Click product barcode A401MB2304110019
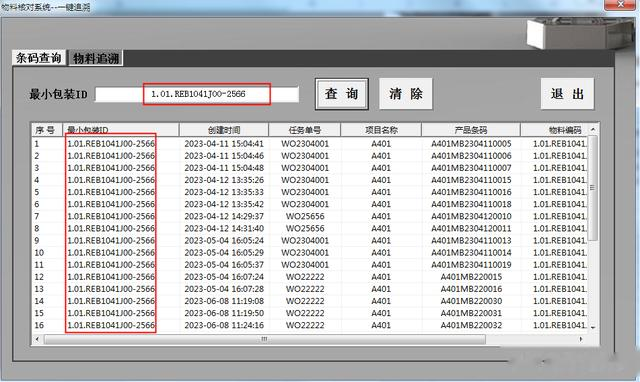The height and width of the screenshot is (382, 640). coord(471,265)
